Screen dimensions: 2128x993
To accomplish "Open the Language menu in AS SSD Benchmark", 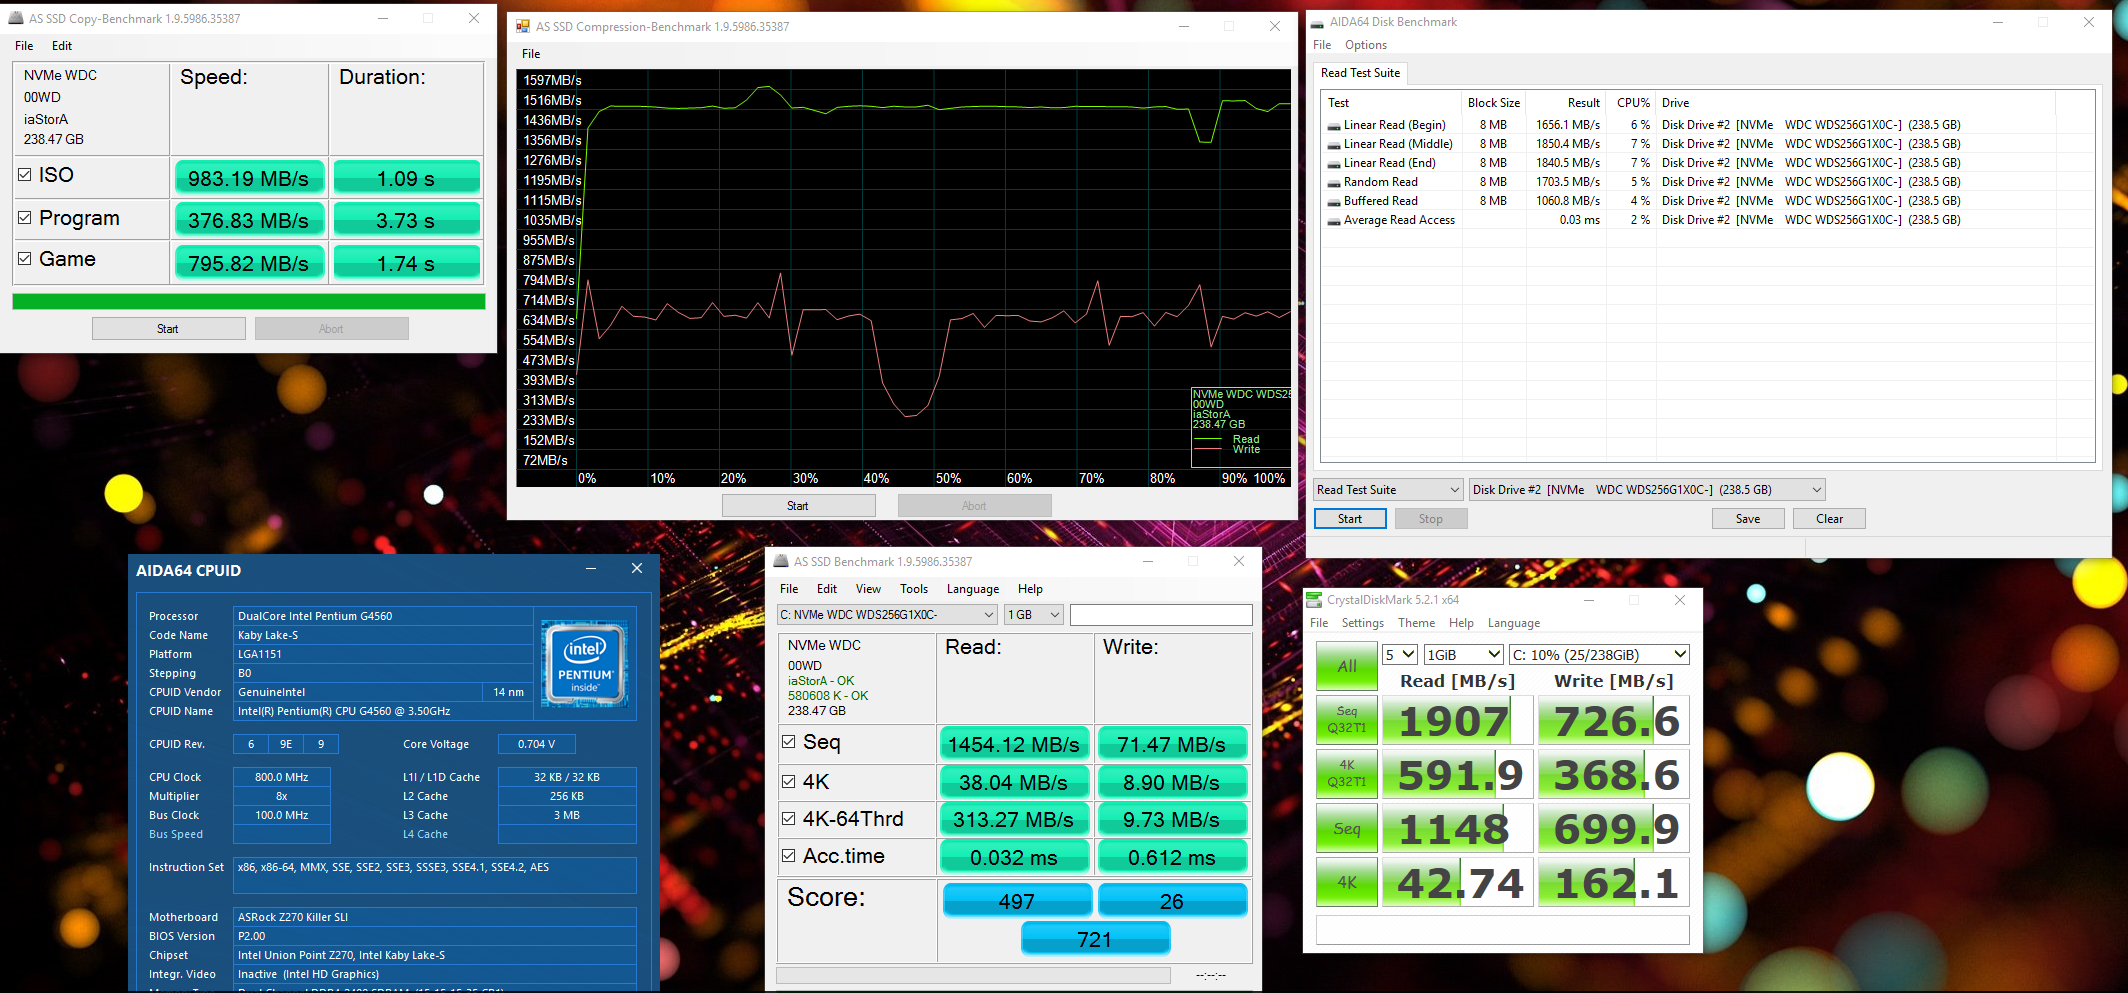I will pyautogui.click(x=973, y=589).
